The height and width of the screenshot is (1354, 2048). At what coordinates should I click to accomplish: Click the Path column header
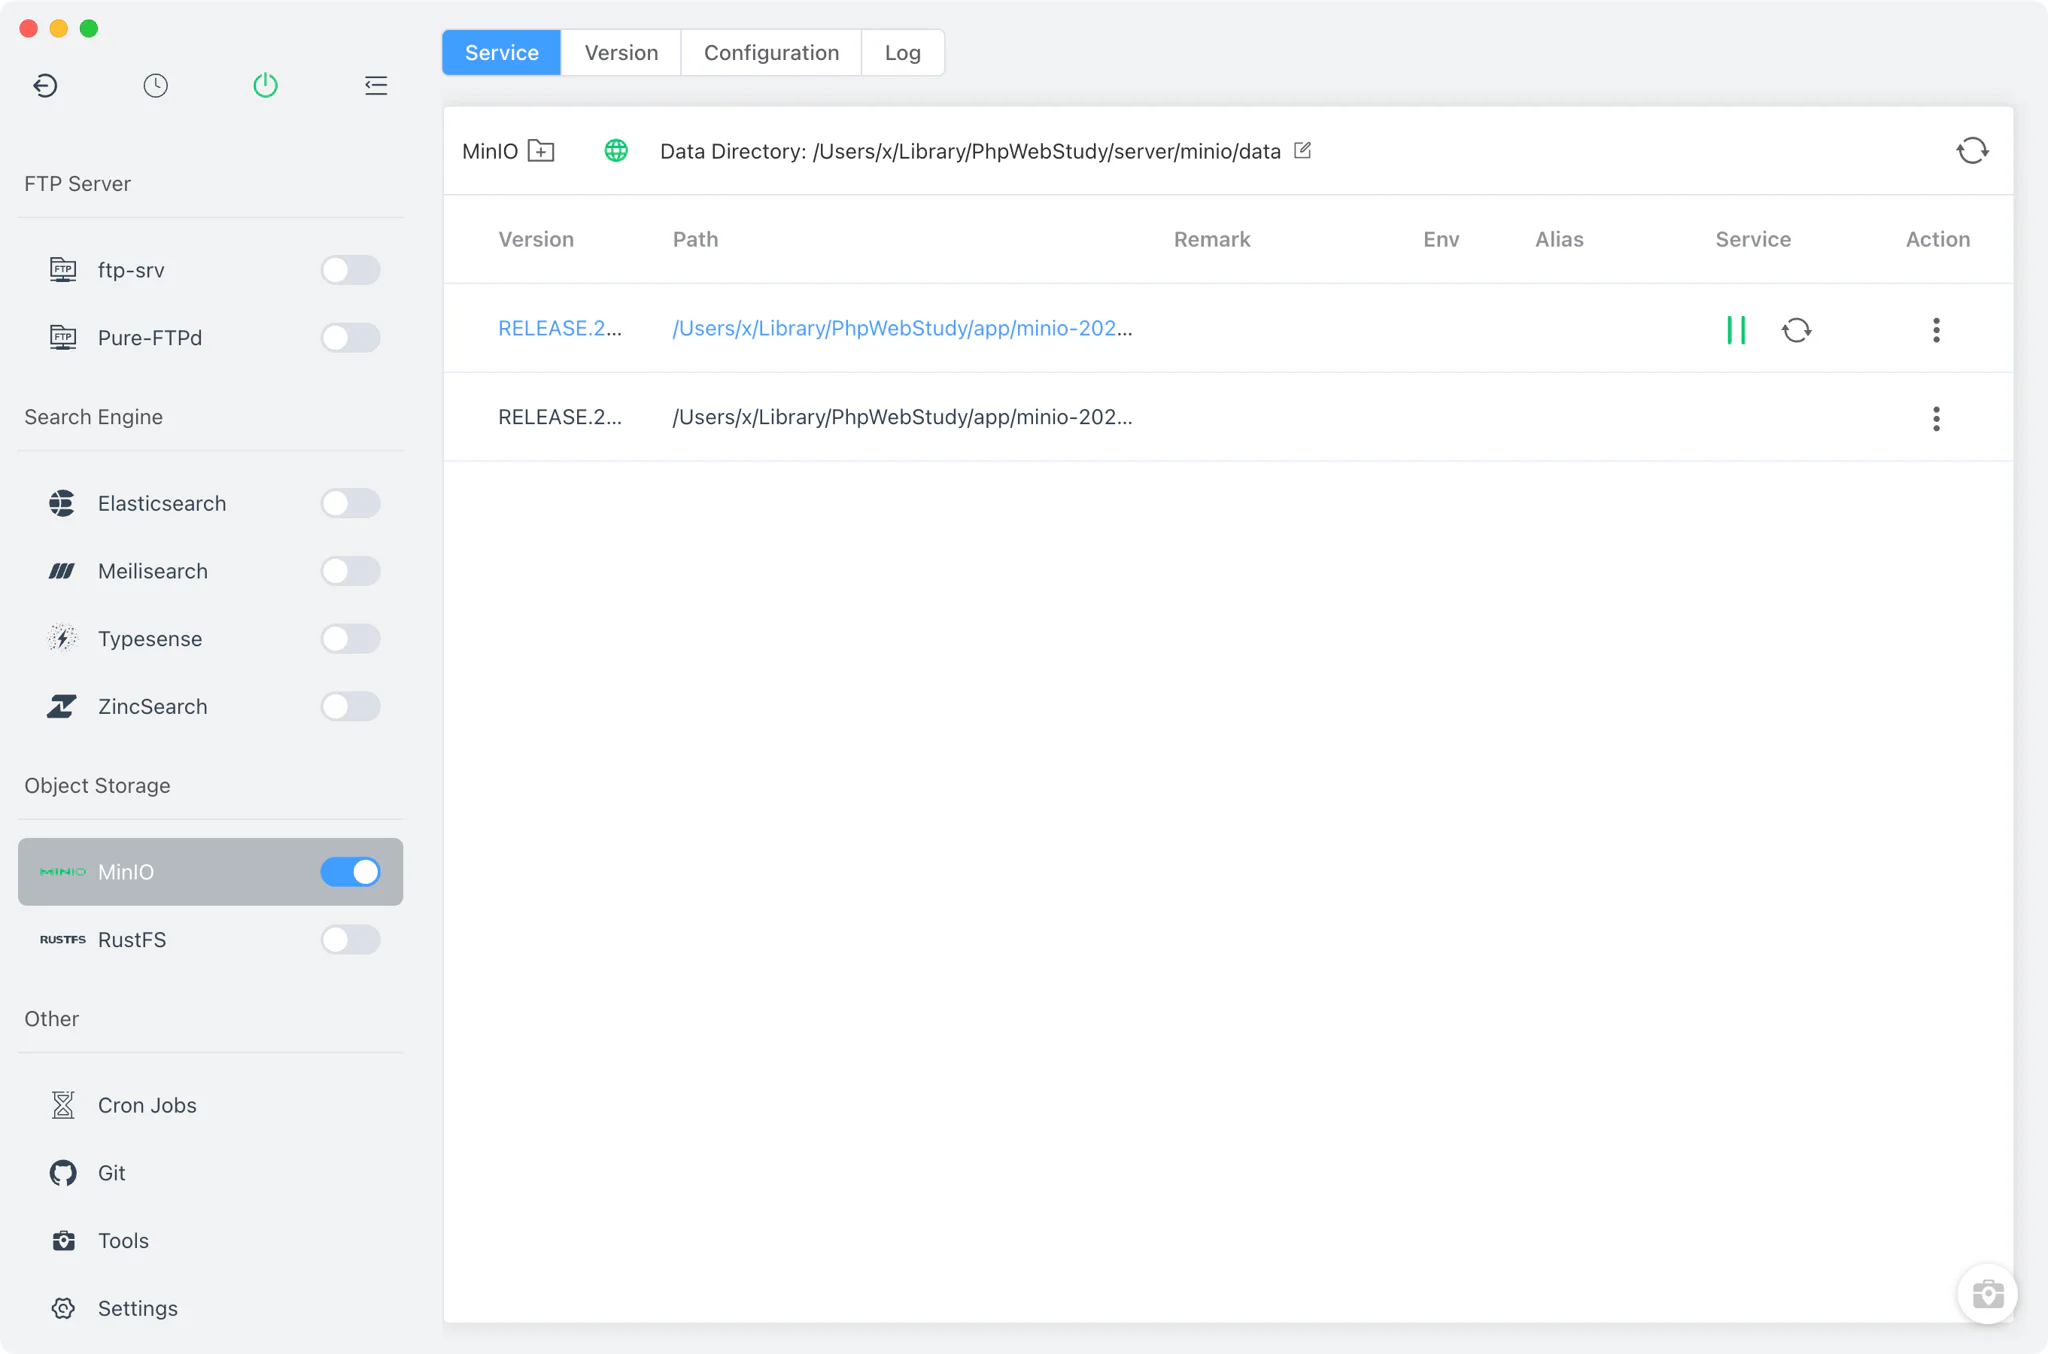[695, 239]
